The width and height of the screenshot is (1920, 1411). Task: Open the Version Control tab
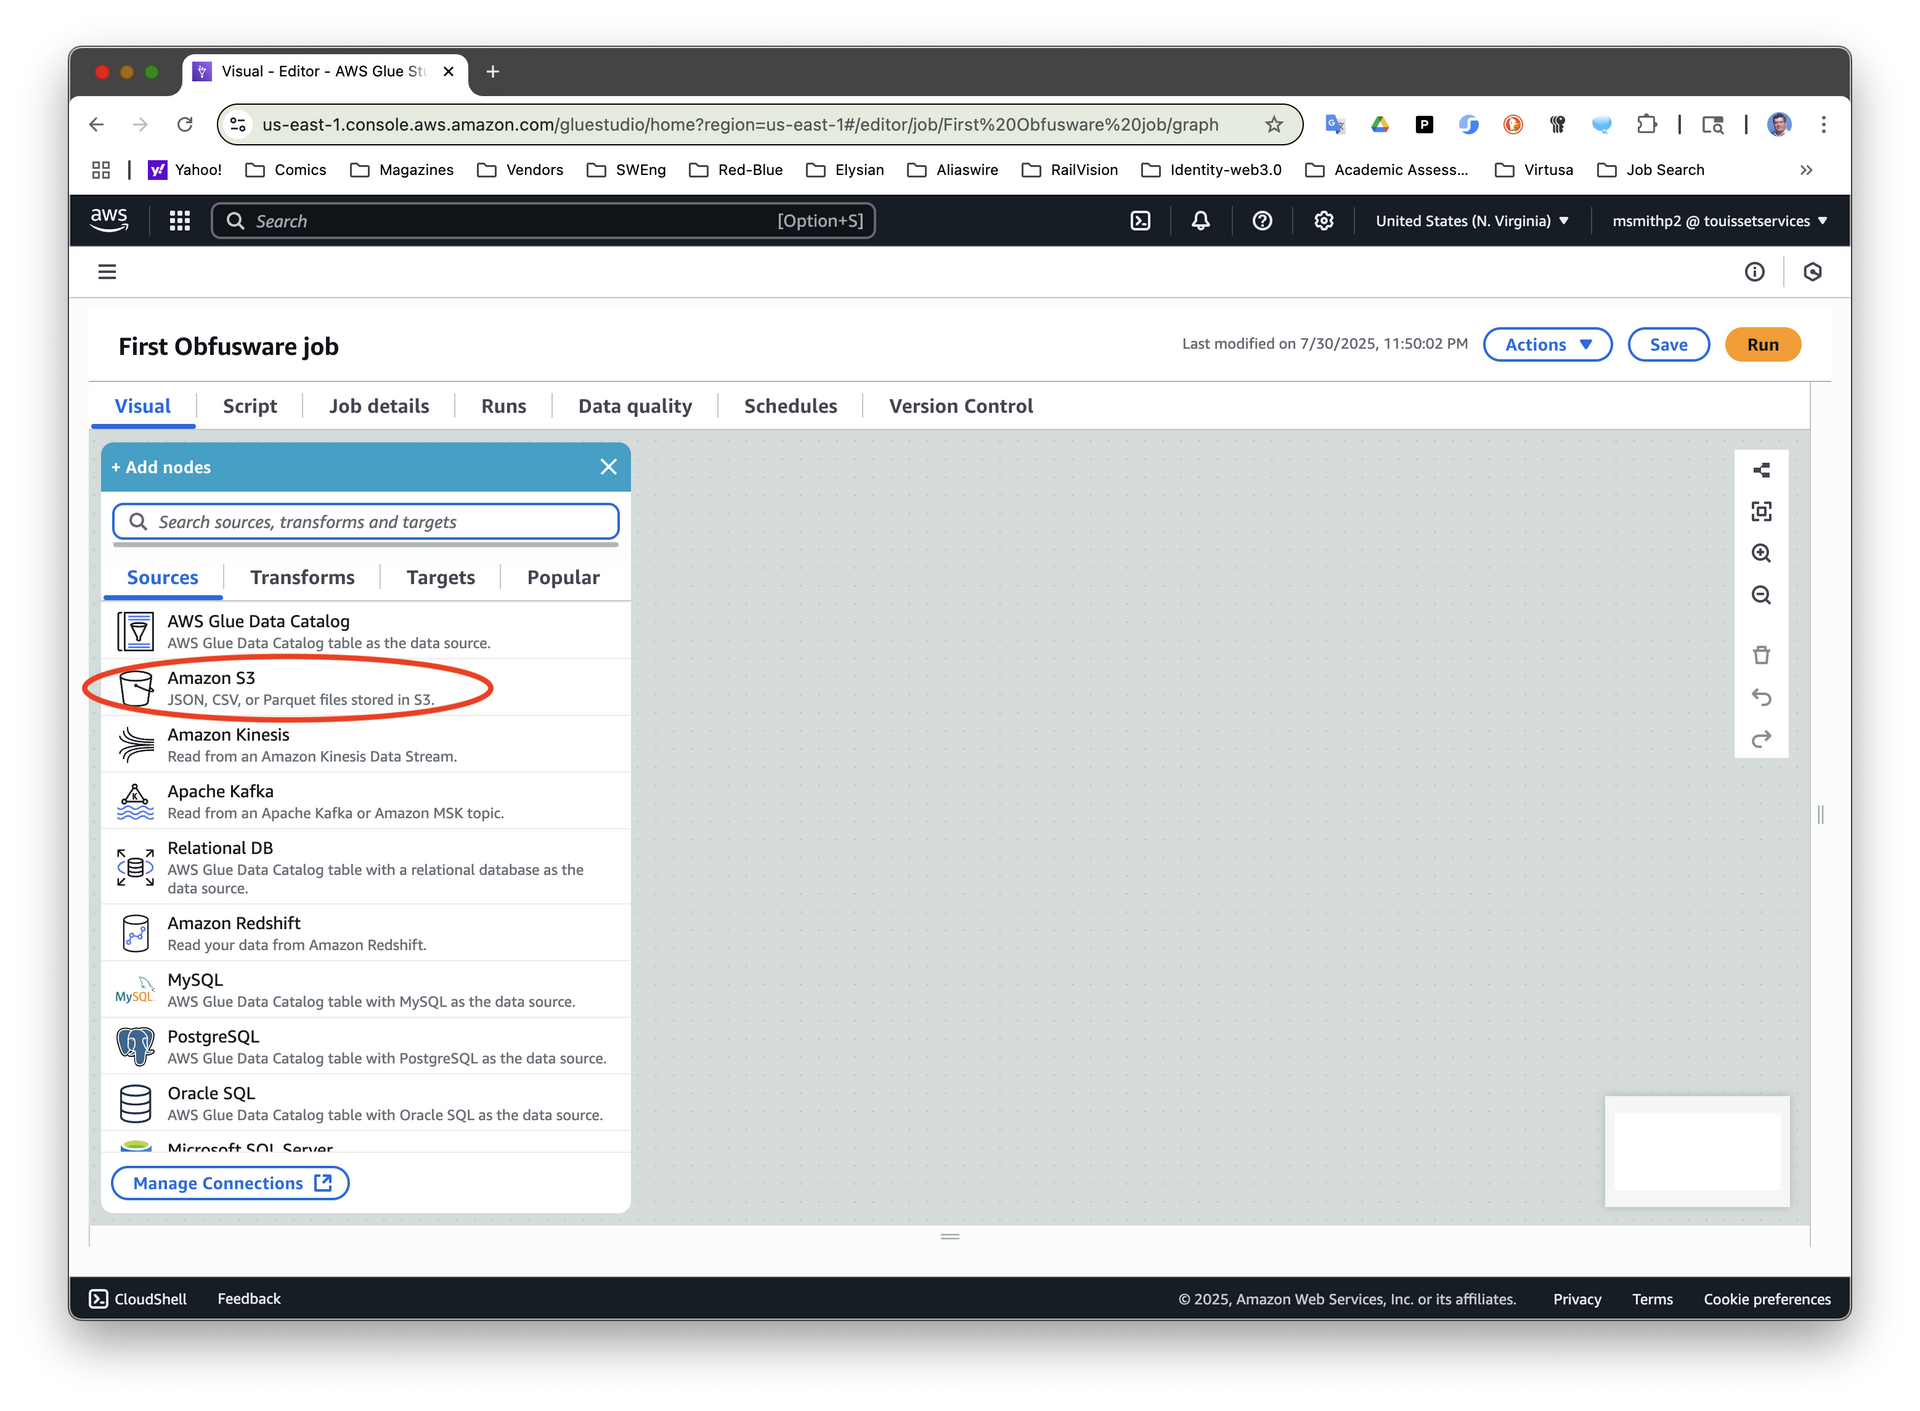pos(961,406)
